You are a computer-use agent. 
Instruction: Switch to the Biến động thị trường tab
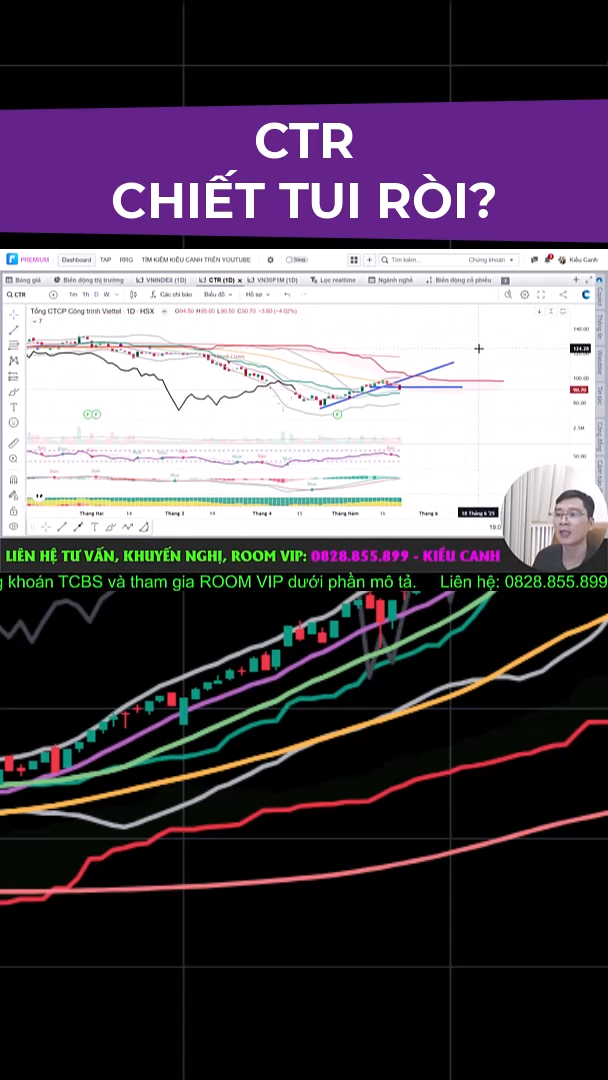89,280
